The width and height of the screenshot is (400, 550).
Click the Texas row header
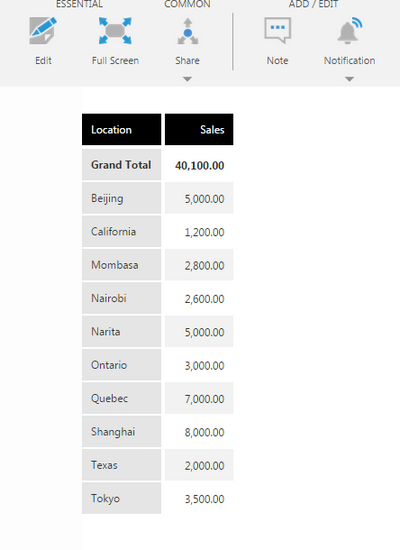click(121, 465)
